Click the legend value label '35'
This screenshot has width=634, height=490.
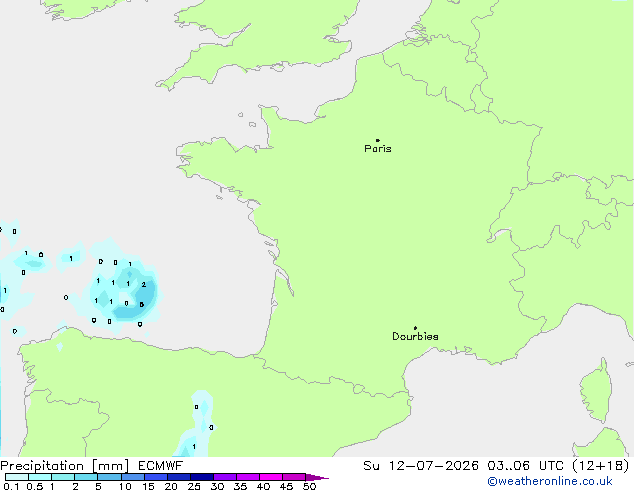click(240, 486)
